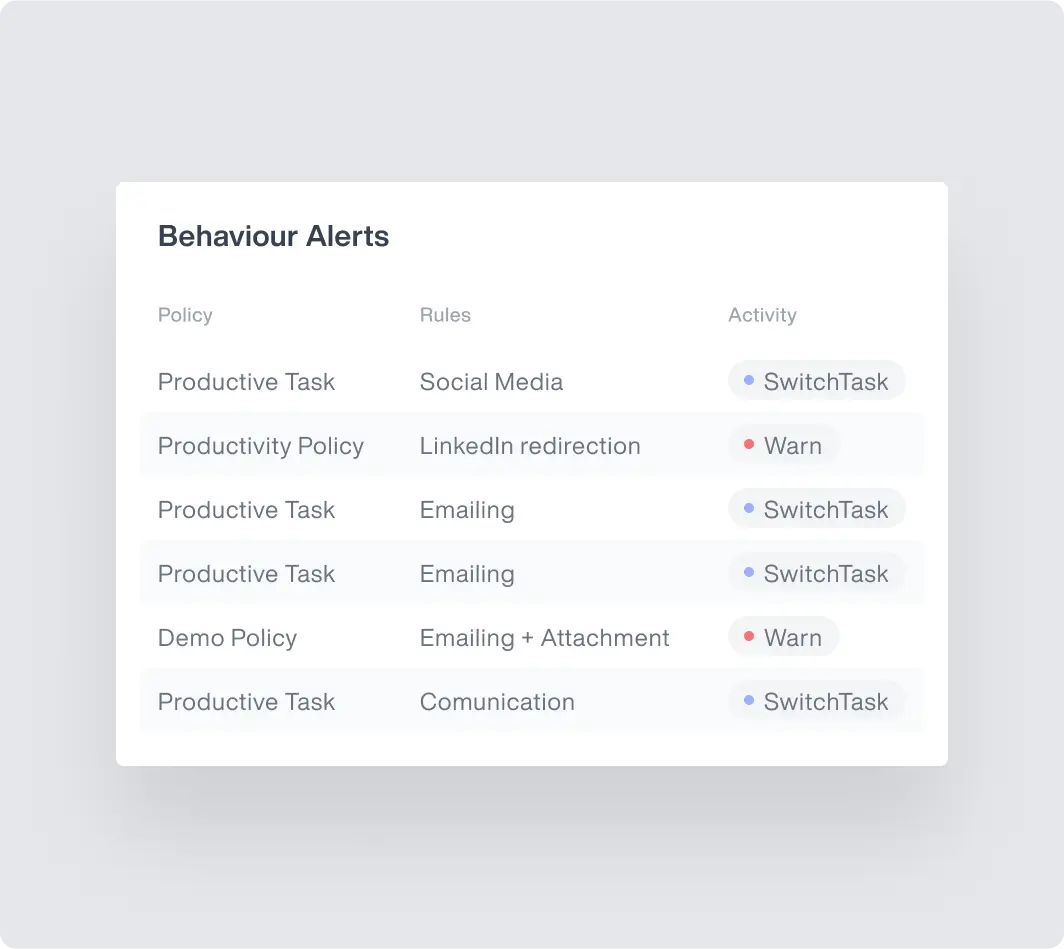1064x949 pixels.
Task: Choose the Emailing + Attachment rule
Action: click(544, 638)
